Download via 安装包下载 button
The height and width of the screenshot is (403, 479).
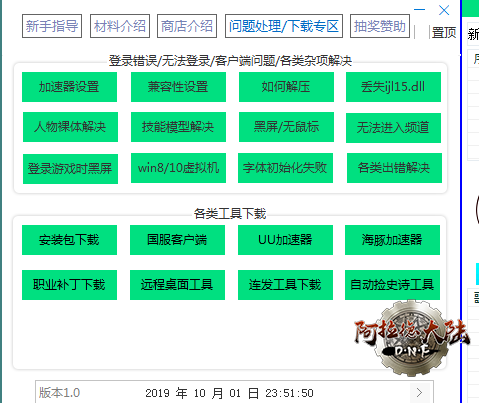(x=69, y=240)
